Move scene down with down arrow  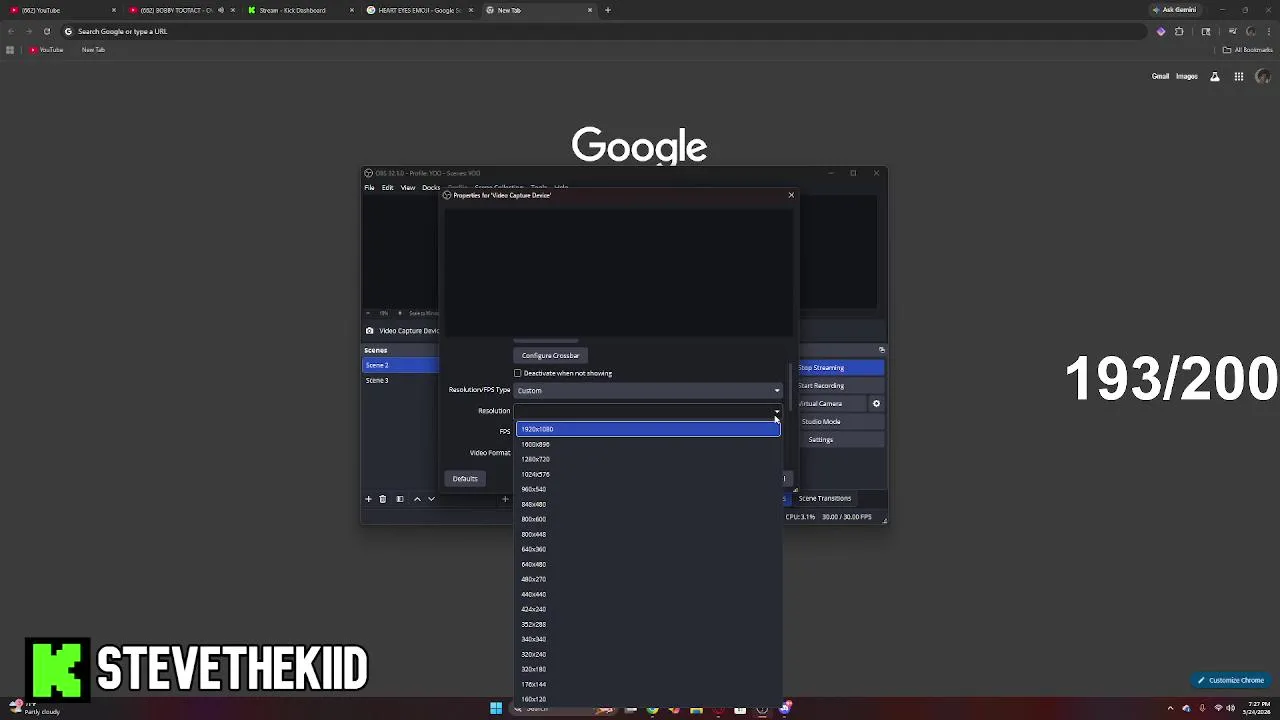tap(431, 499)
